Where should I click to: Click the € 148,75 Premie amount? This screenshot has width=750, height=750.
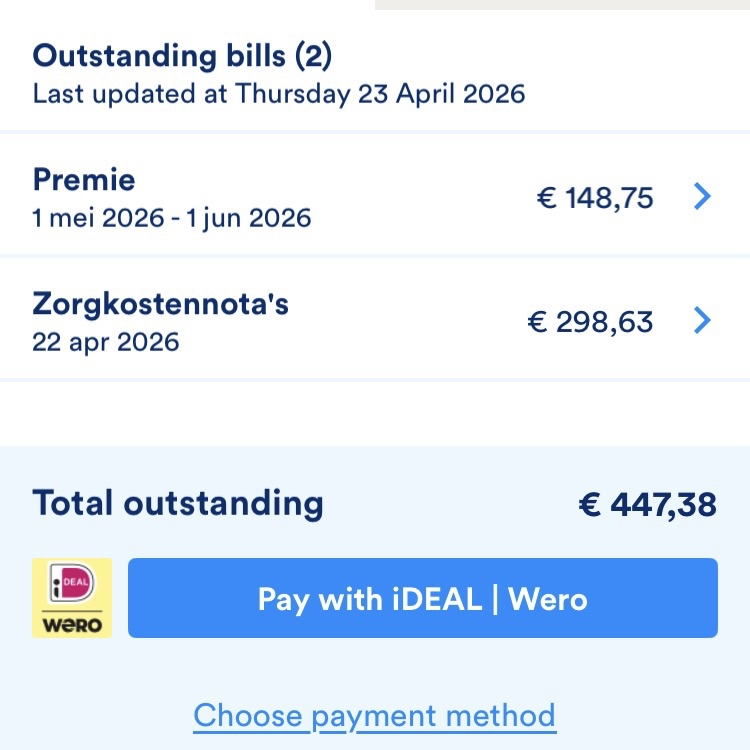point(595,198)
